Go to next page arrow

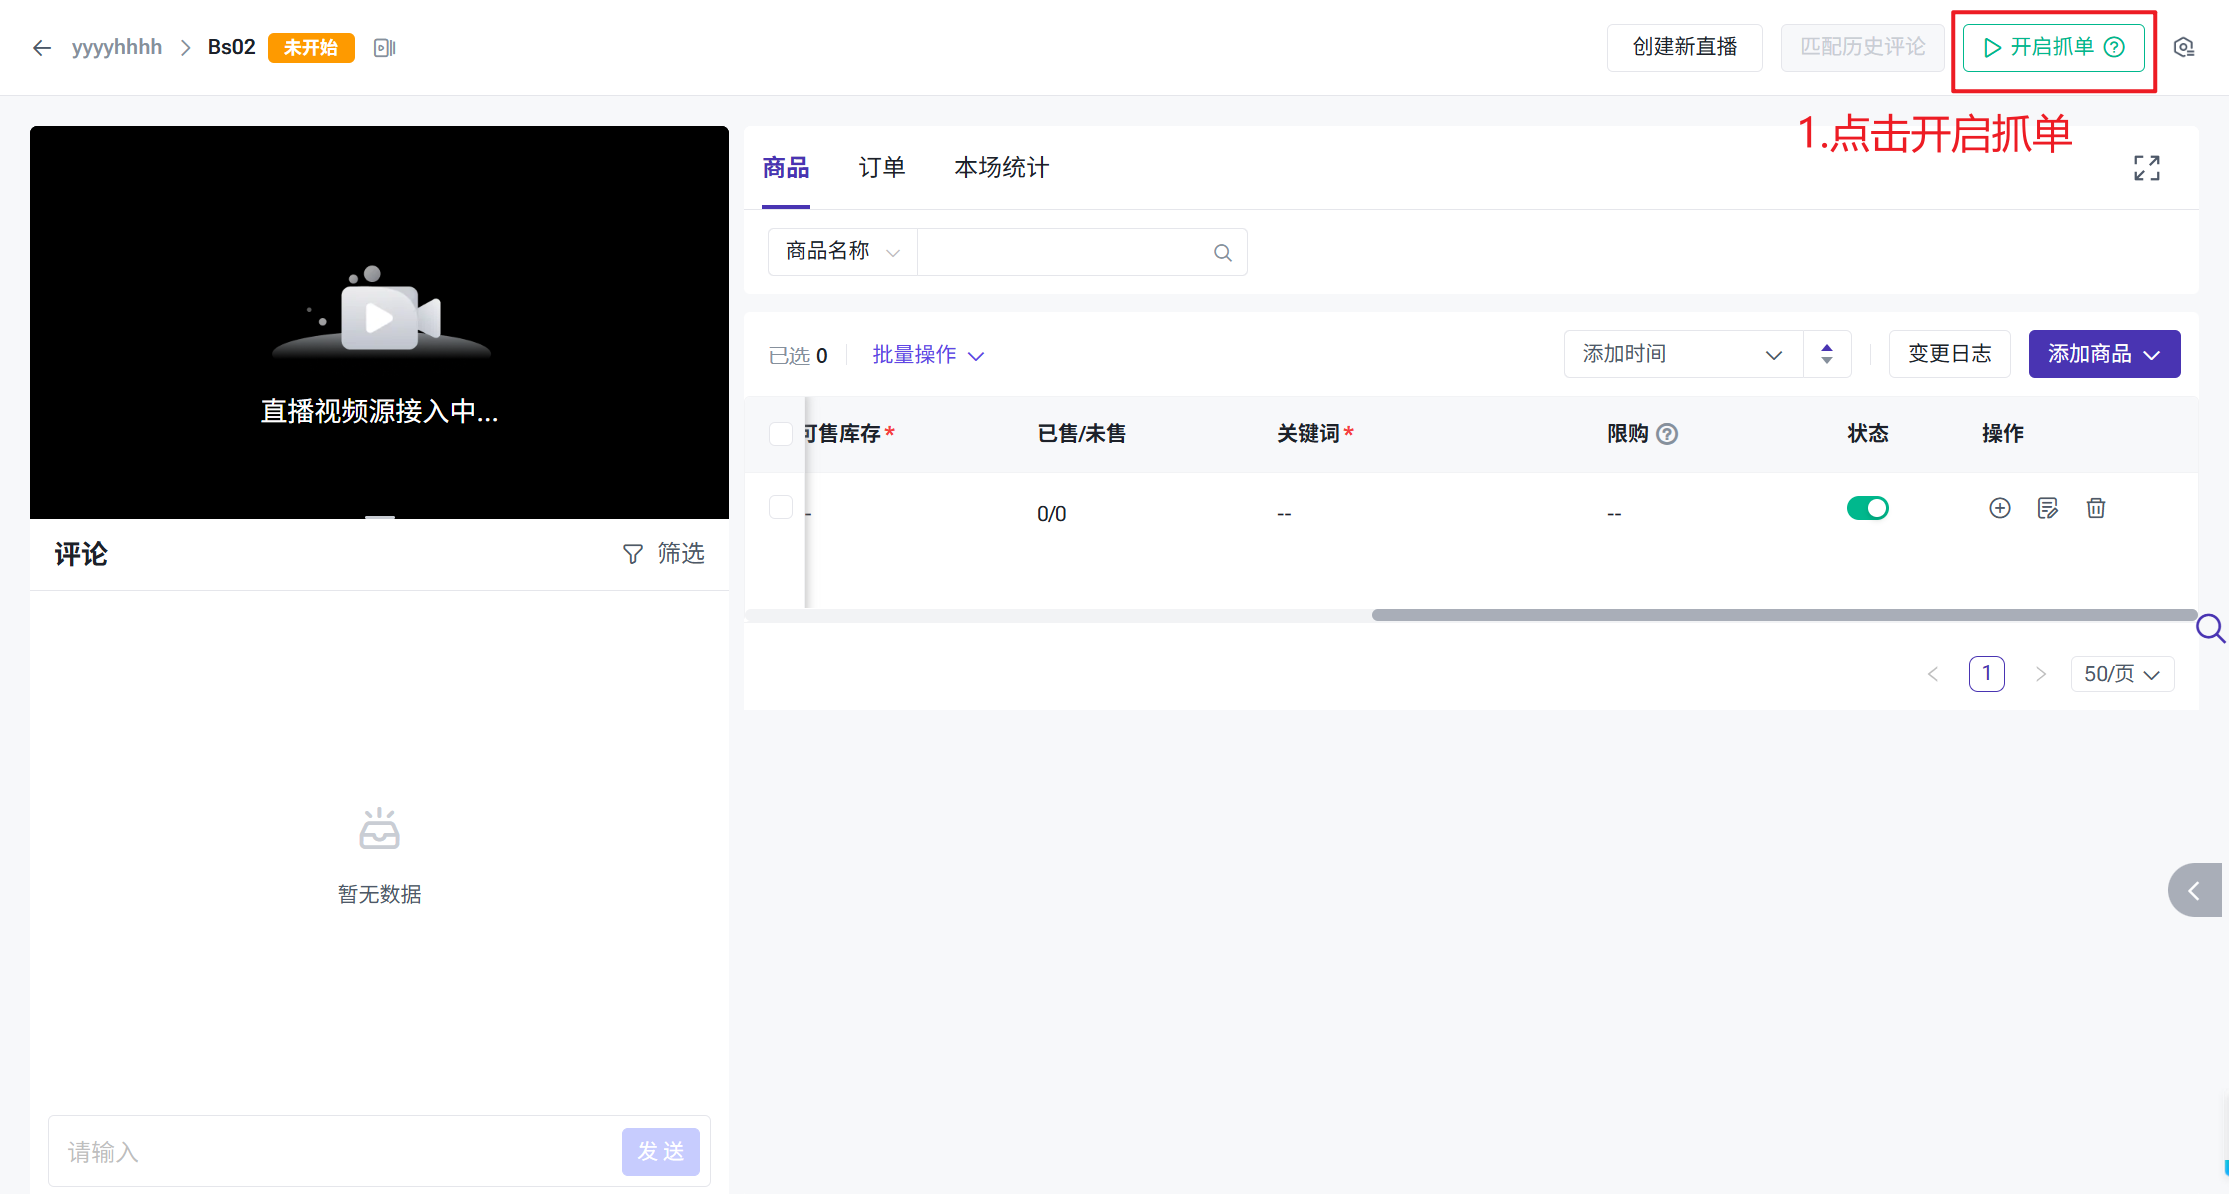tap(2041, 674)
